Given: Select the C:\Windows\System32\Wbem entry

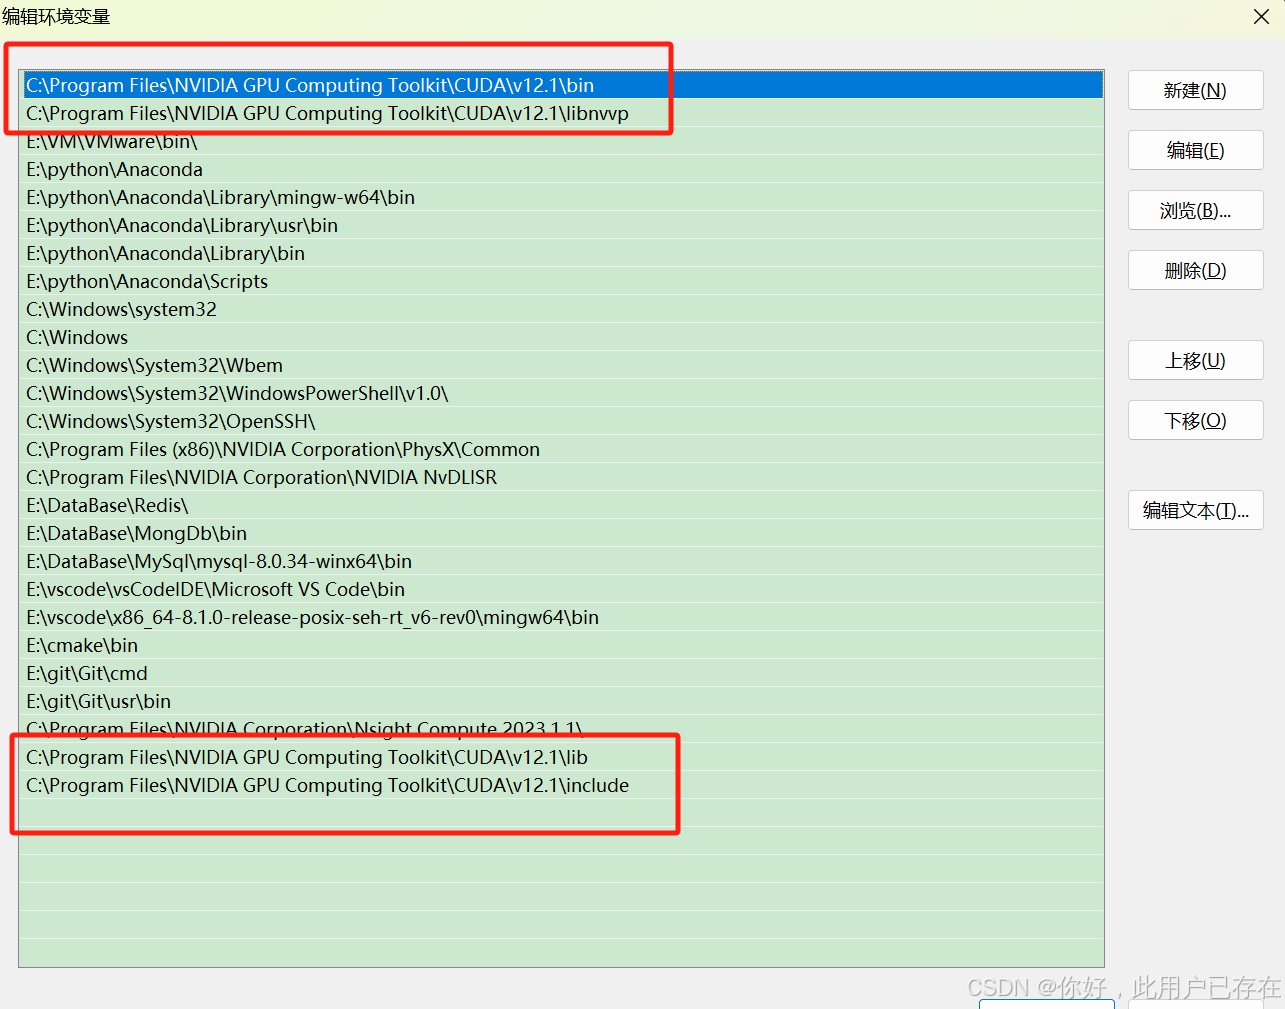Looking at the screenshot, I should click(561, 365).
